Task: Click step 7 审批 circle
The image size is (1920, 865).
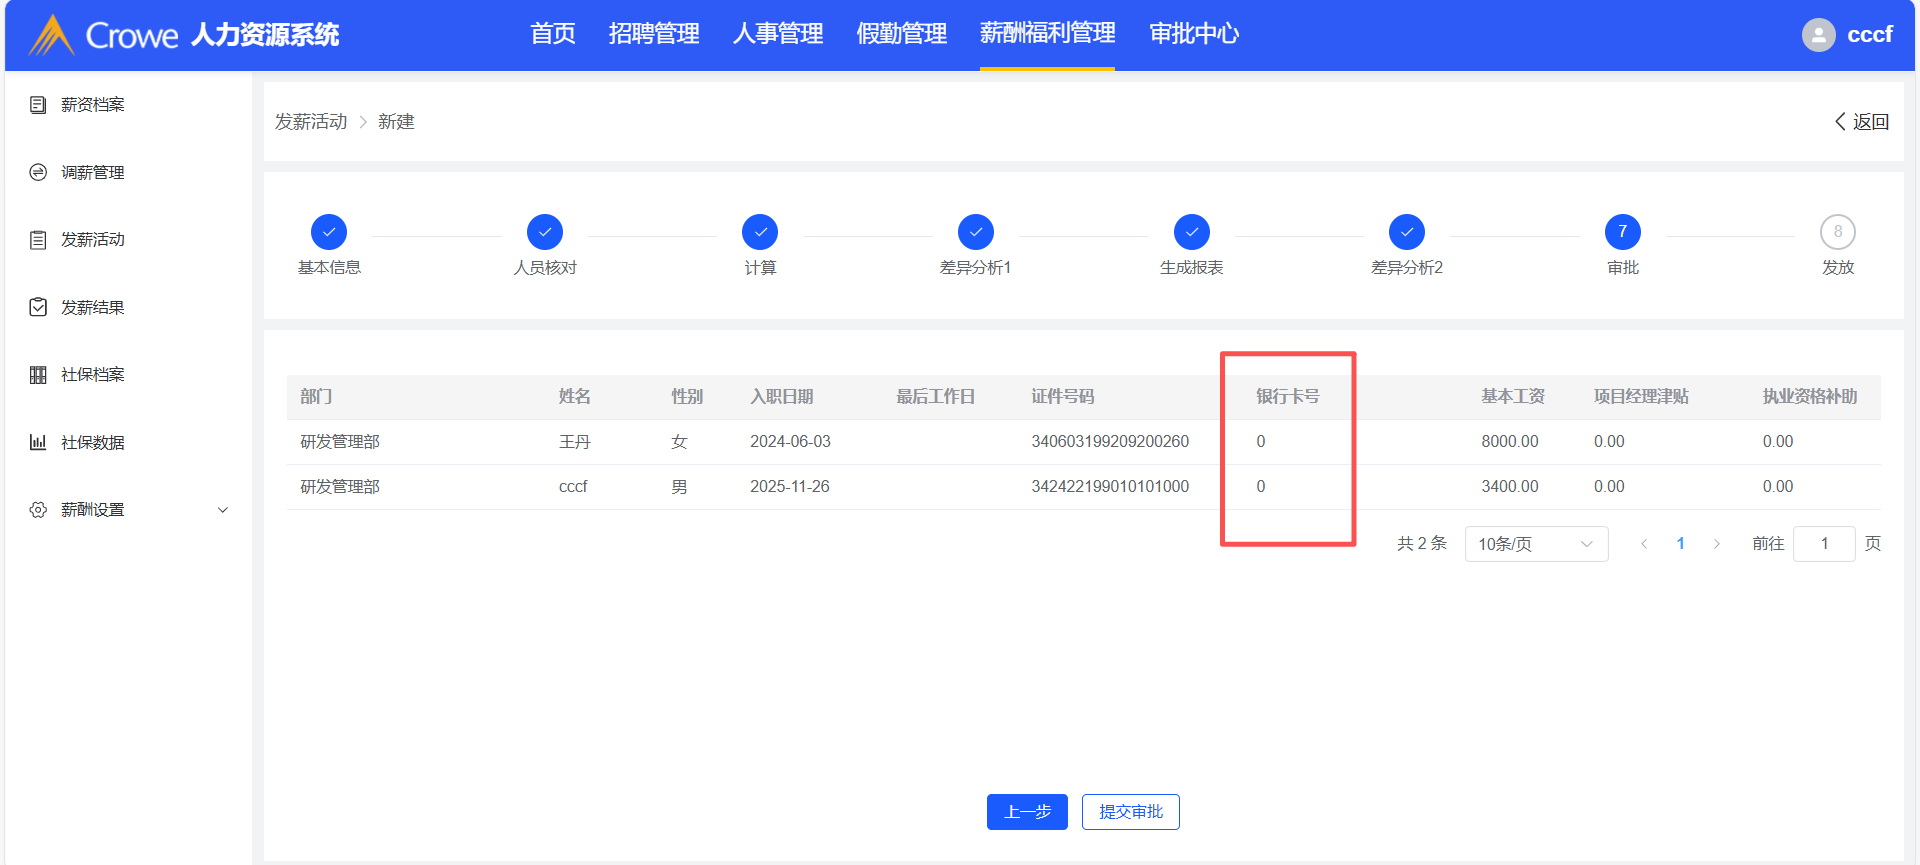Action: (x=1623, y=232)
